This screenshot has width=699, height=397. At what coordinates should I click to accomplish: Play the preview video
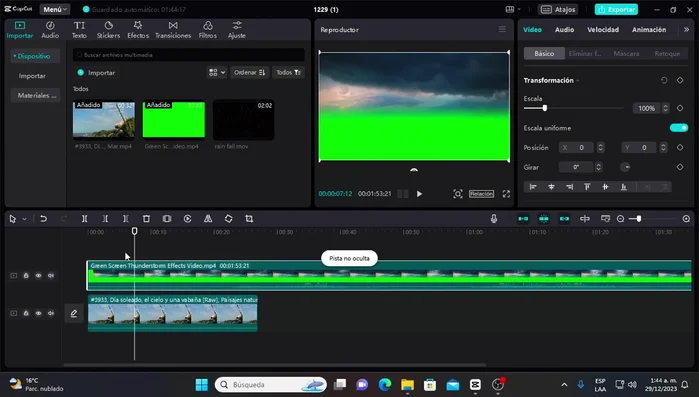click(x=419, y=194)
